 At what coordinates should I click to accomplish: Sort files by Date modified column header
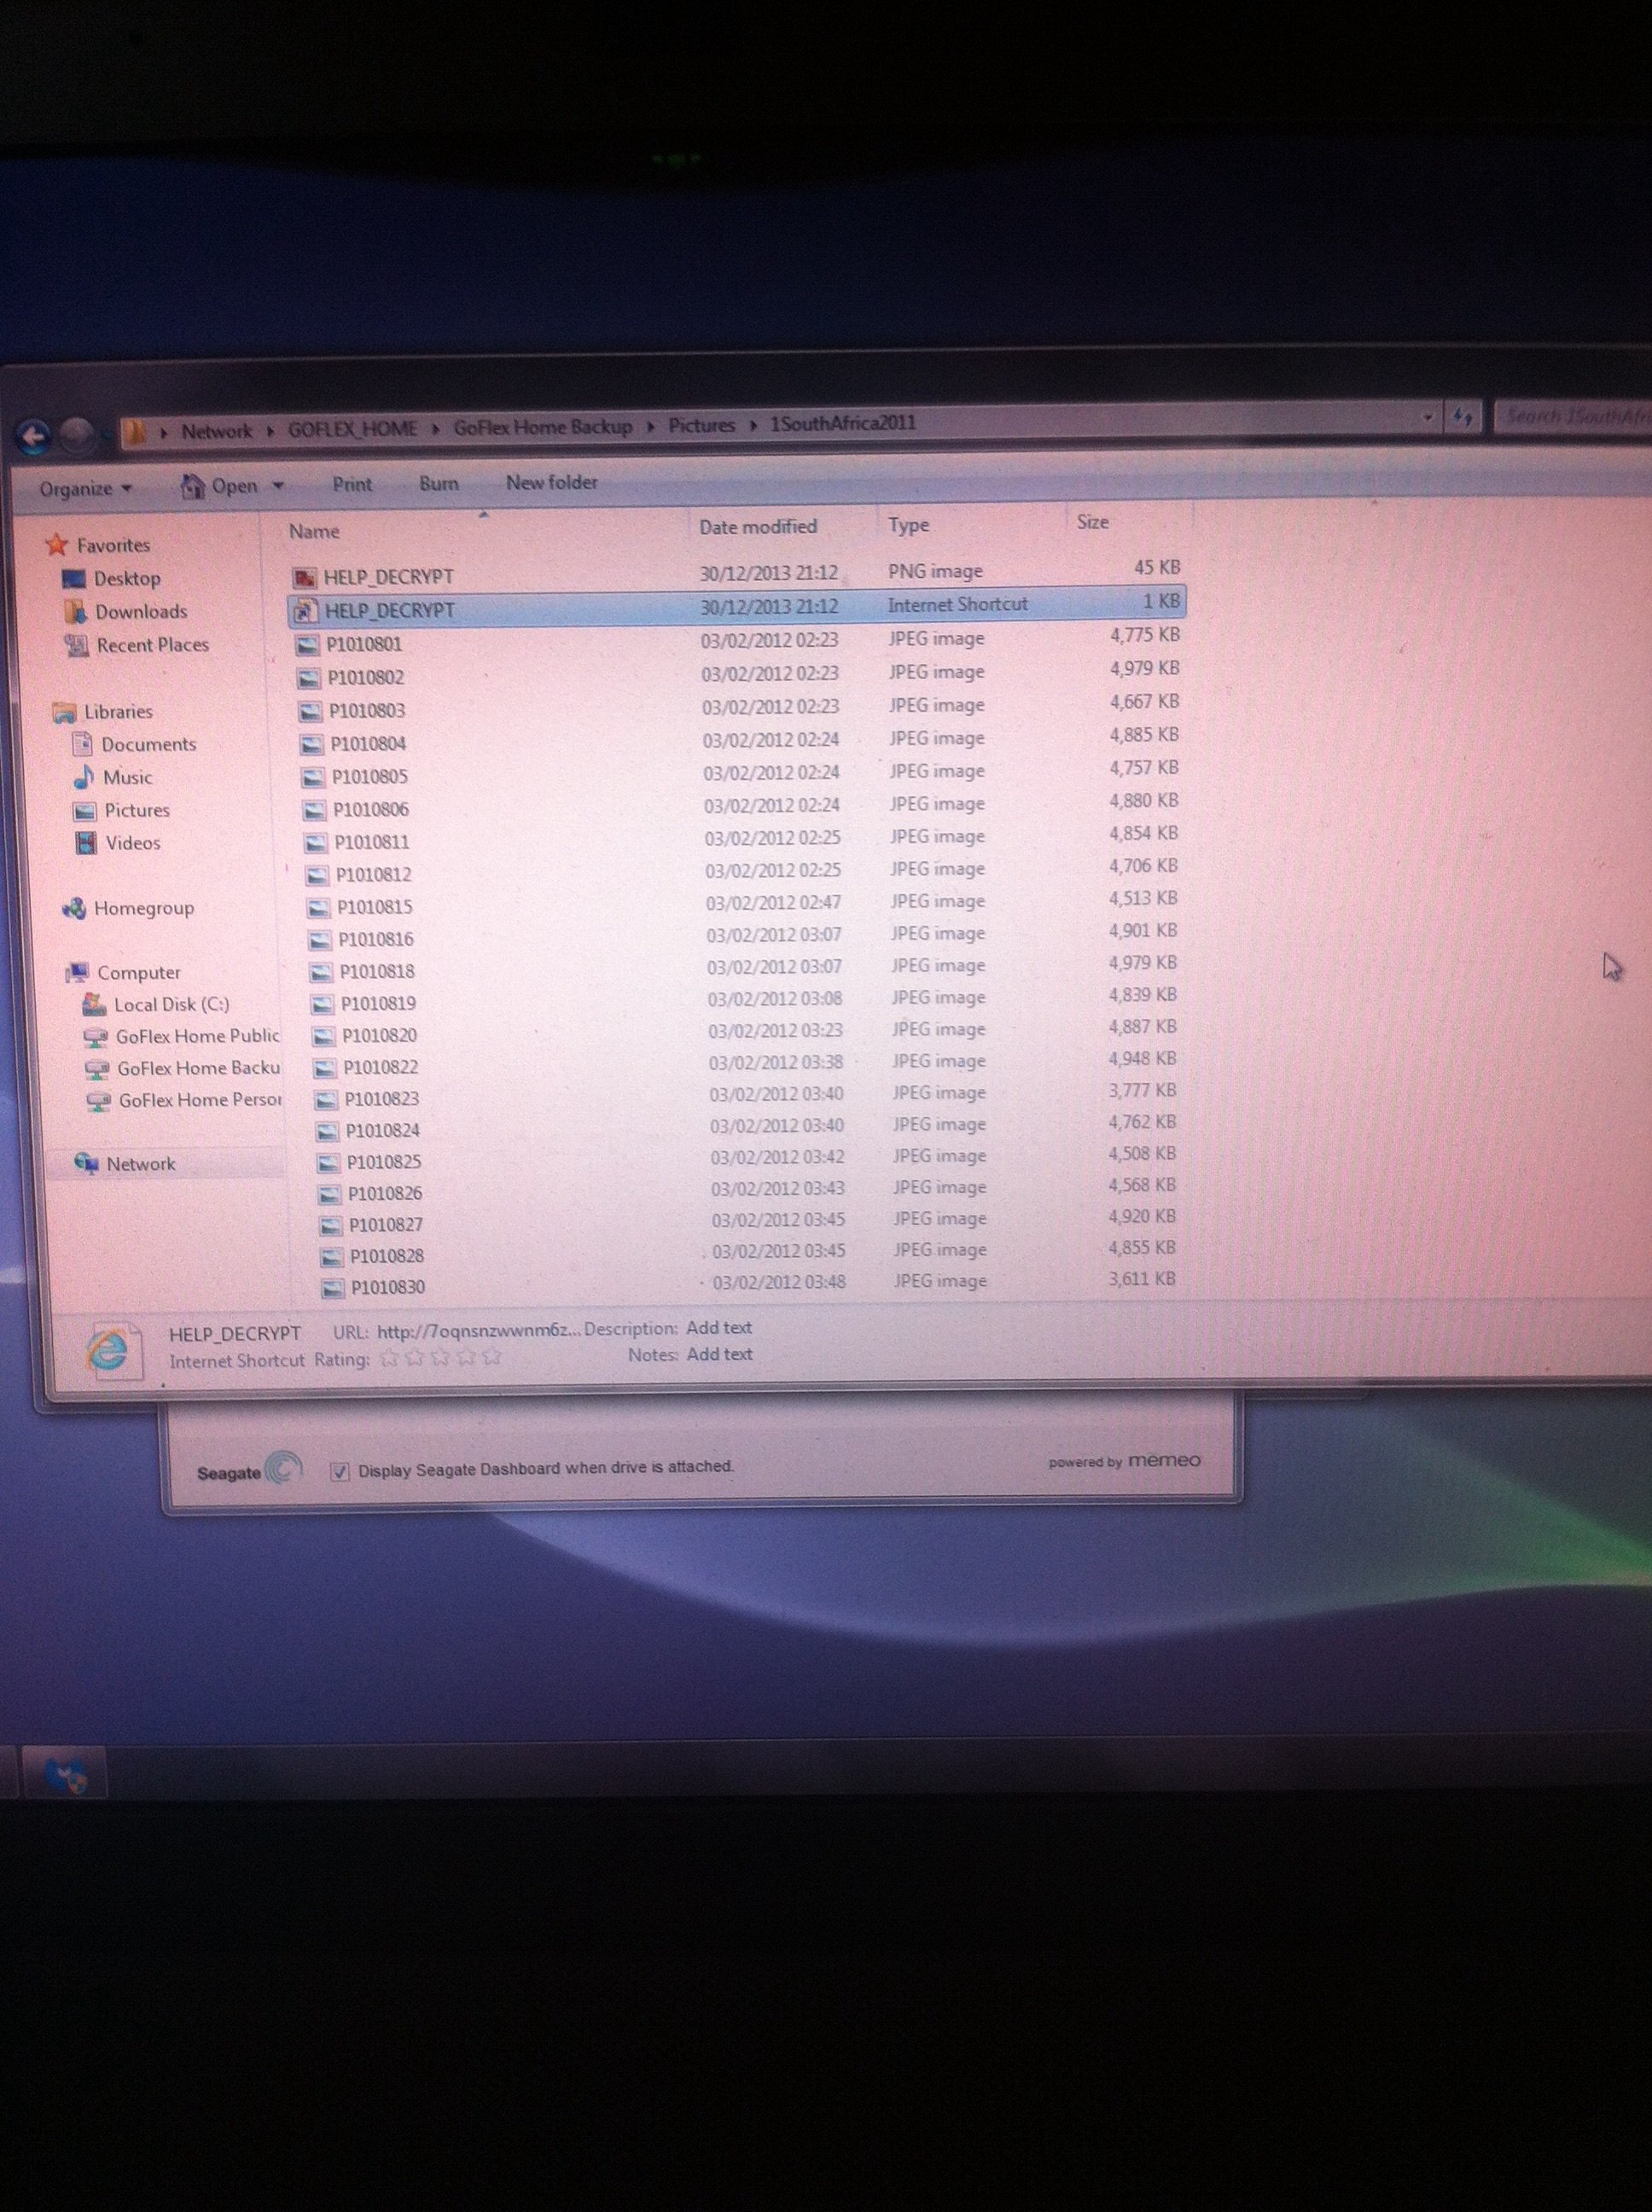[757, 526]
